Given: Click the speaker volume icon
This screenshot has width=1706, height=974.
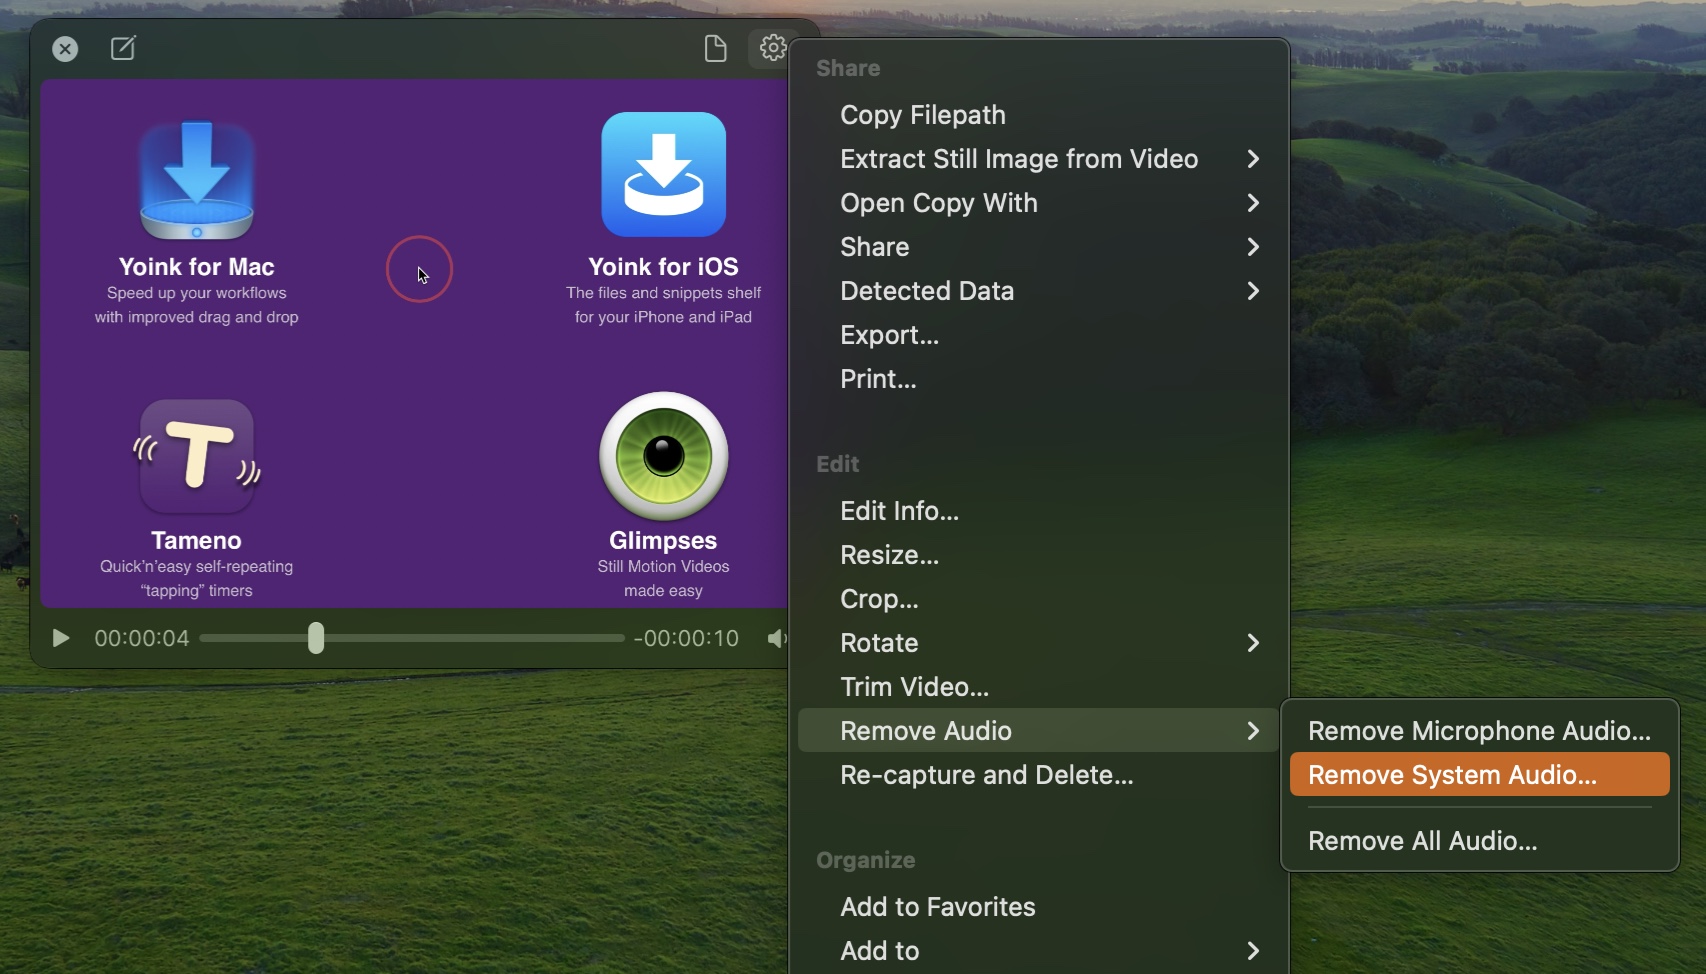Looking at the screenshot, I should point(777,638).
